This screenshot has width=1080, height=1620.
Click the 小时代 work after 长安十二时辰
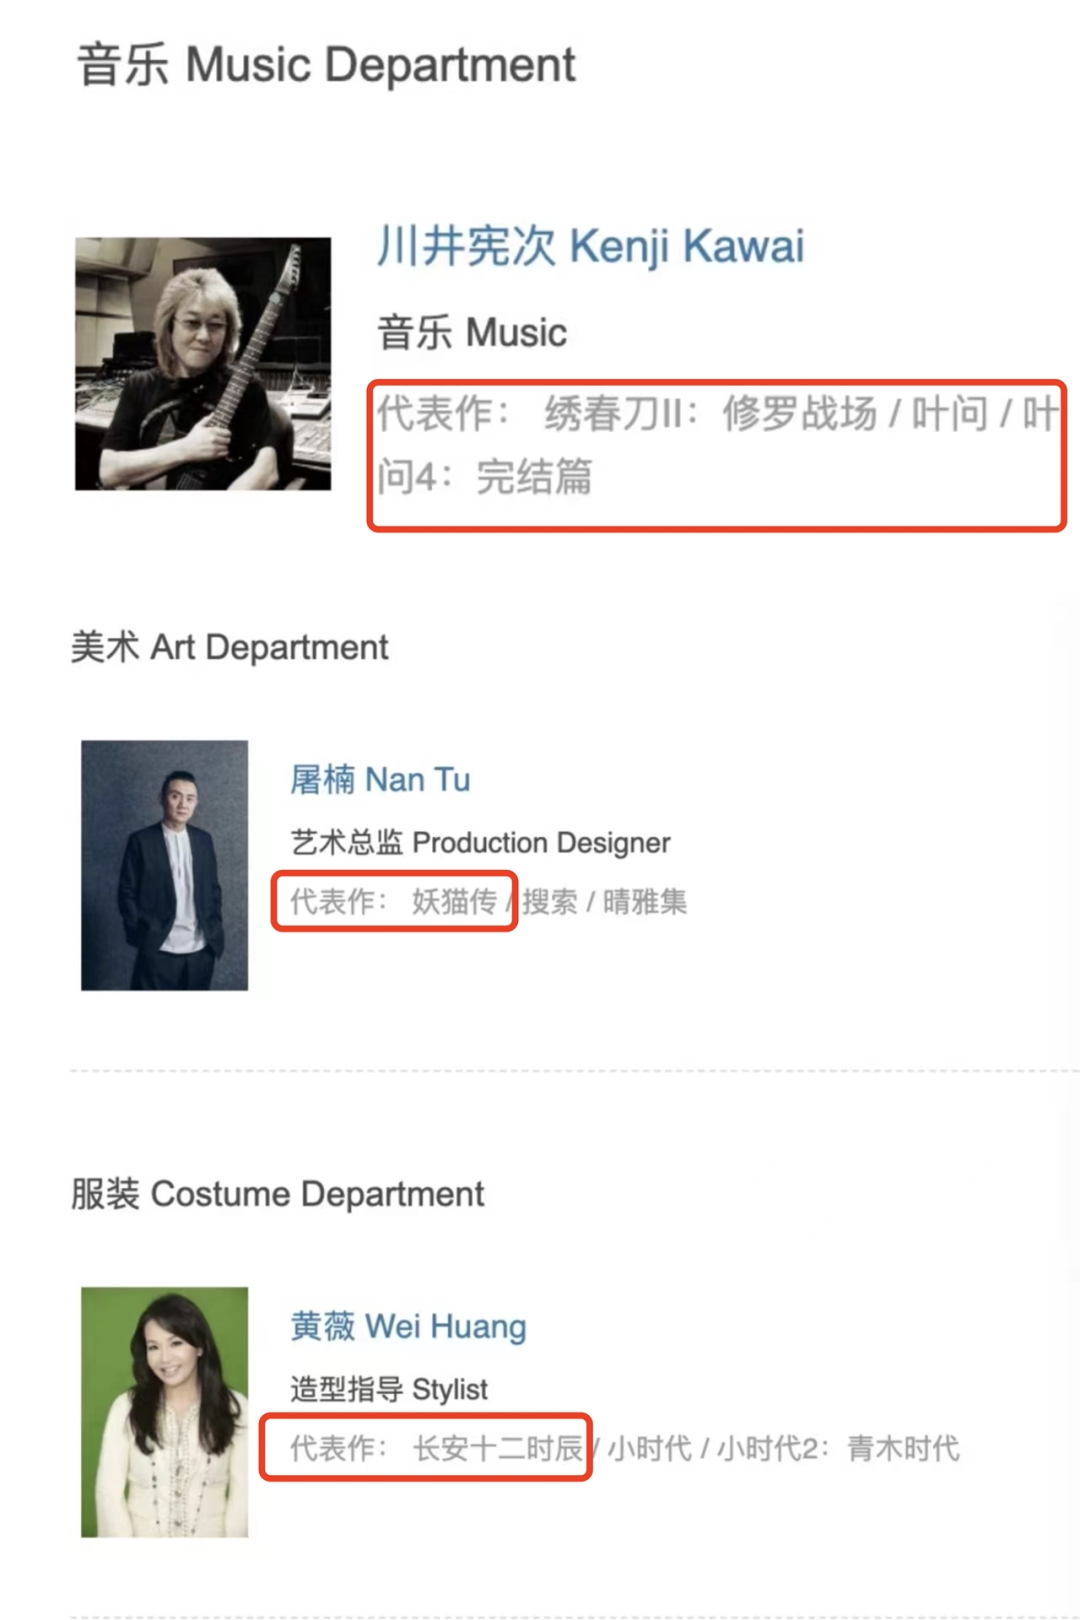click(650, 1448)
